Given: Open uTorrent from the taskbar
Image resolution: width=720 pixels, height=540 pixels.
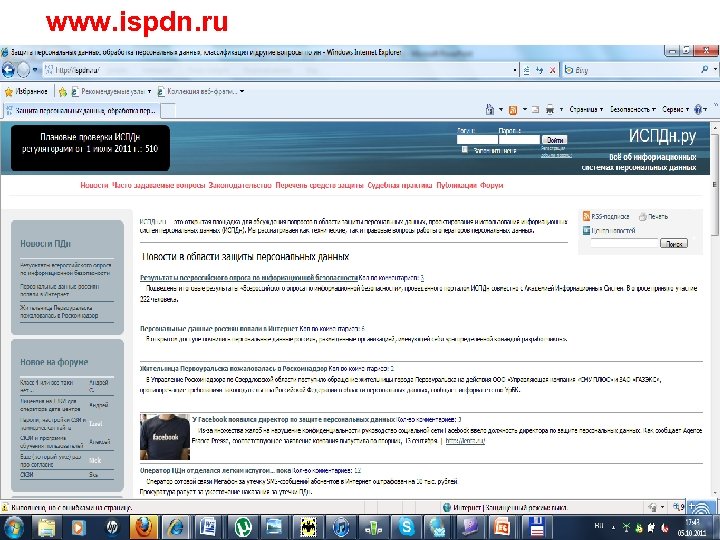Looking at the screenshot, I should (242, 527).
